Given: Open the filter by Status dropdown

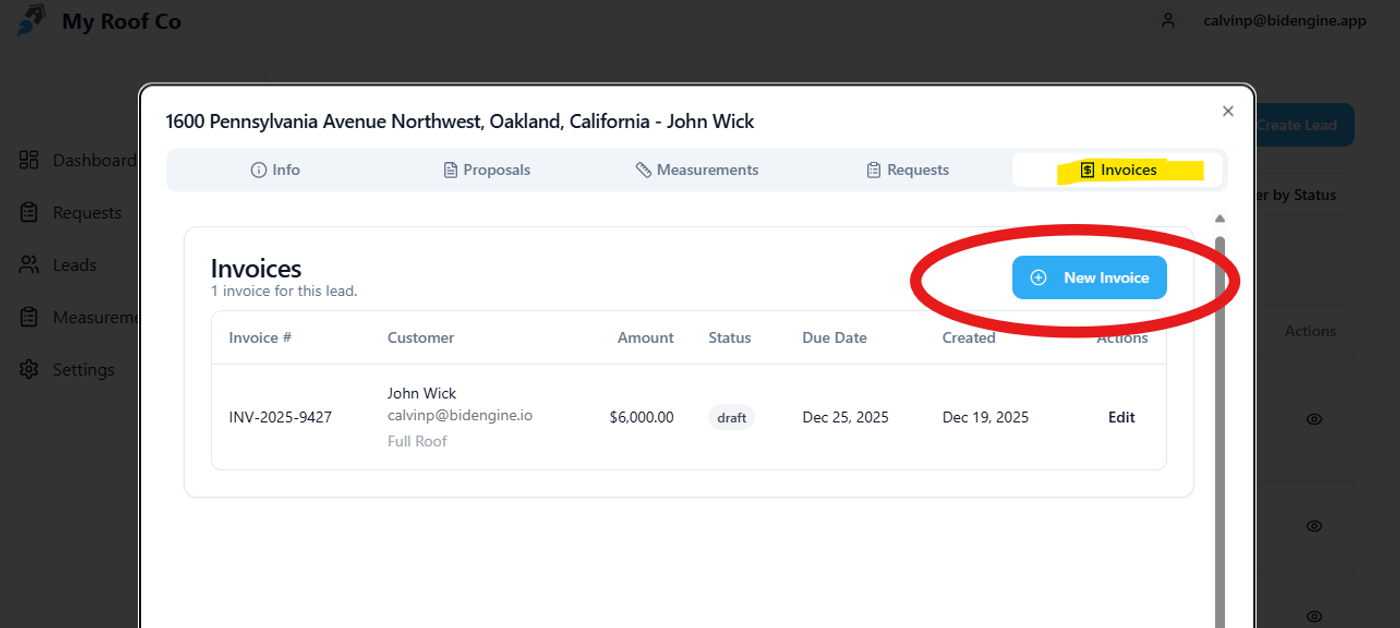Looking at the screenshot, I should (x=1303, y=195).
